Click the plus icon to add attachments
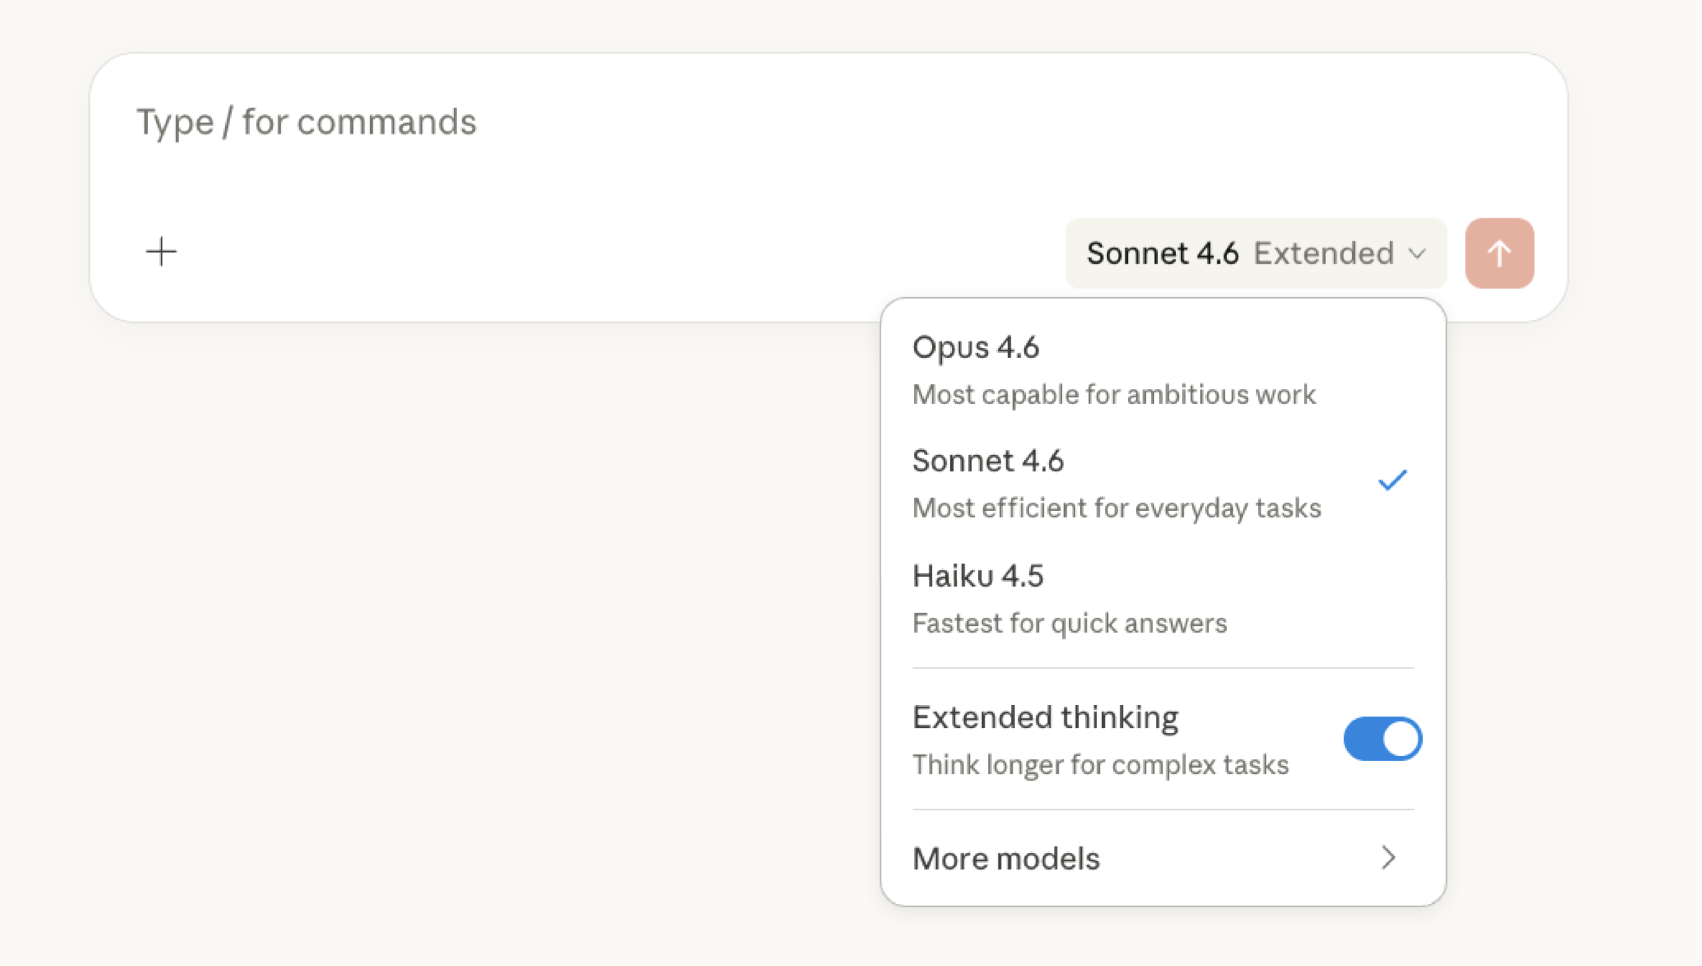1702x966 pixels. [x=161, y=251]
